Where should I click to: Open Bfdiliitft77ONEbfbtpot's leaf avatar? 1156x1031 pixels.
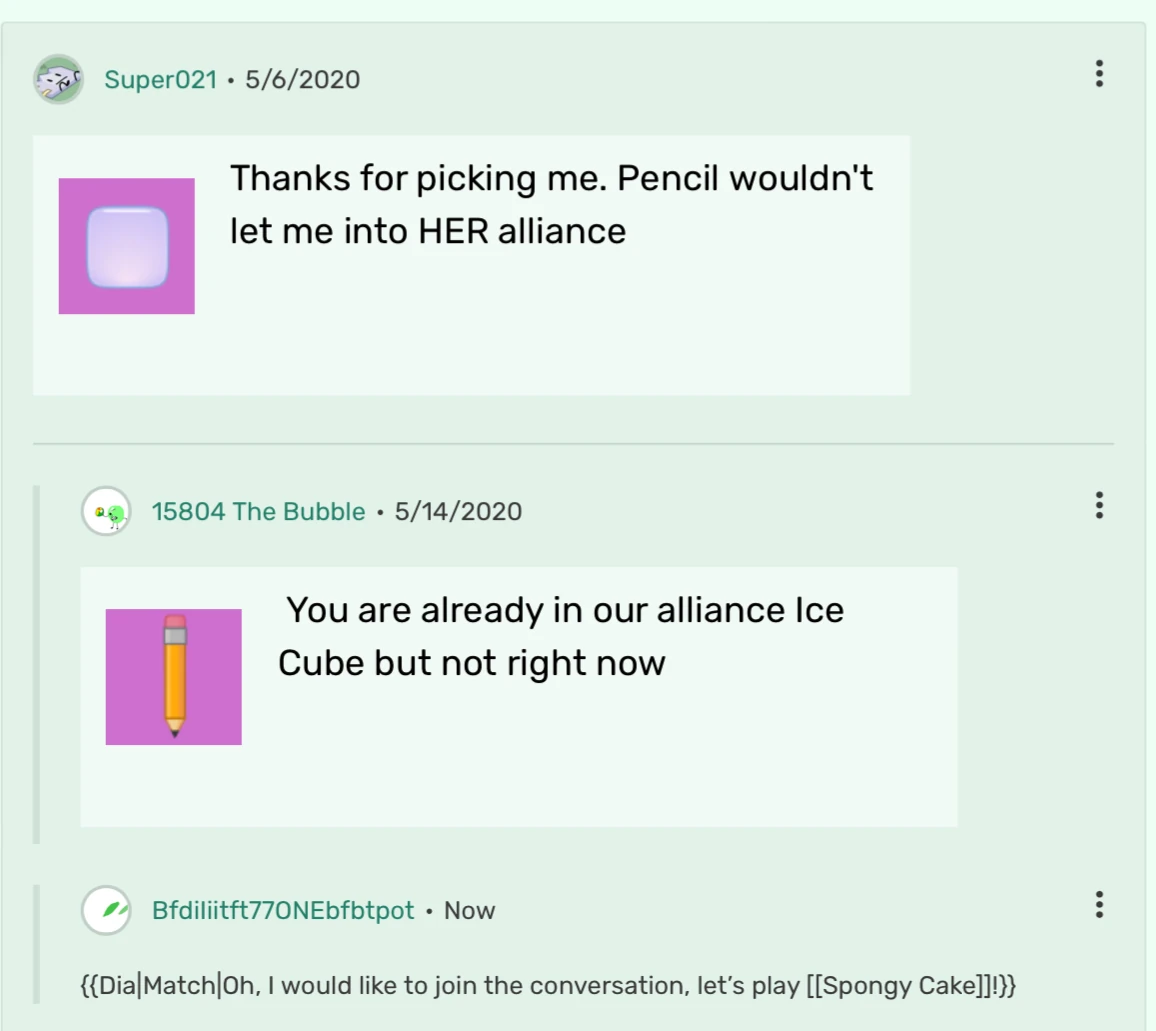(x=106, y=910)
